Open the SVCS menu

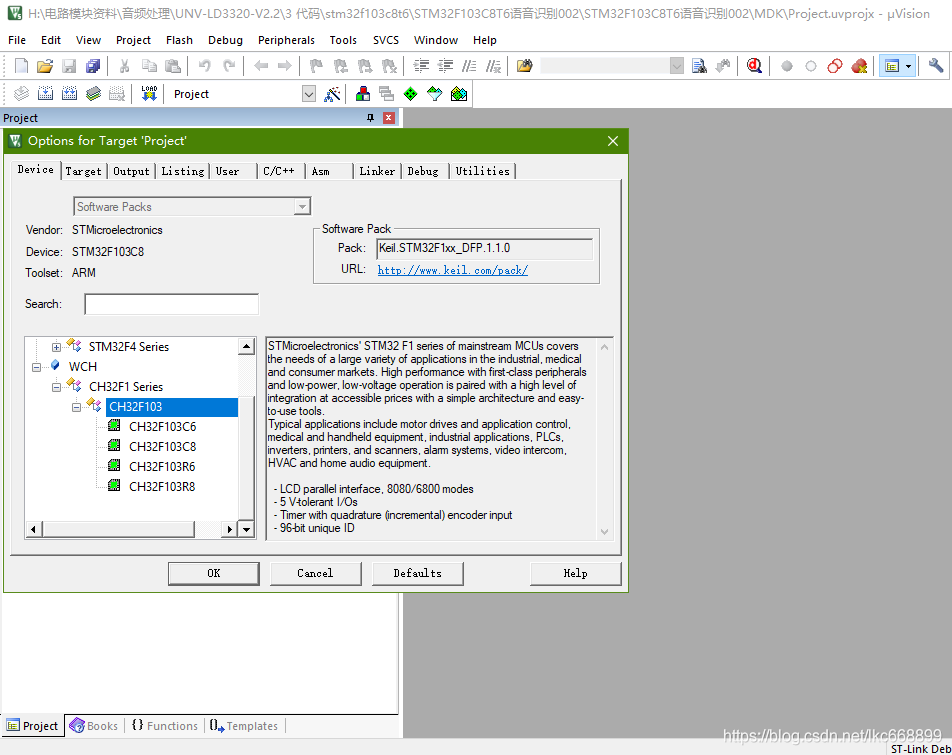(386, 40)
